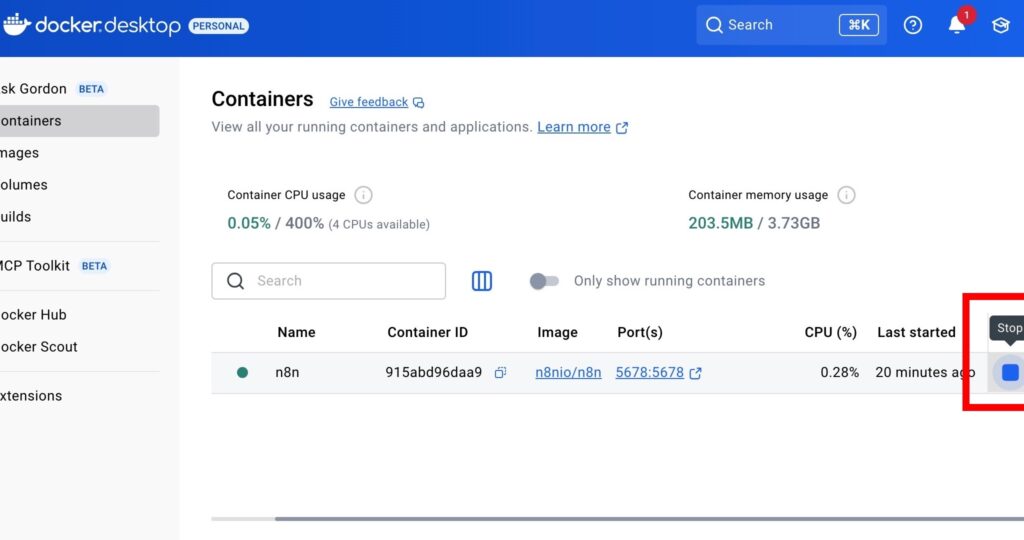1024x540 pixels.
Task: Click the Container memory usage info icon
Action: point(846,195)
